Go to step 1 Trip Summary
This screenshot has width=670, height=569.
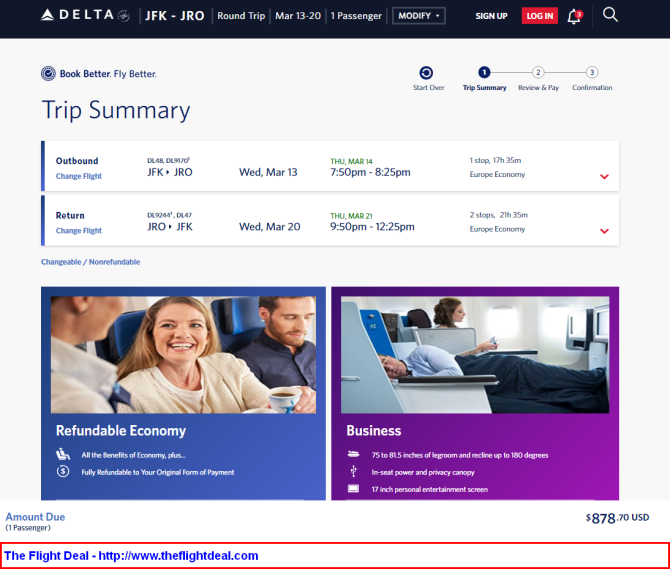click(484, 73)
